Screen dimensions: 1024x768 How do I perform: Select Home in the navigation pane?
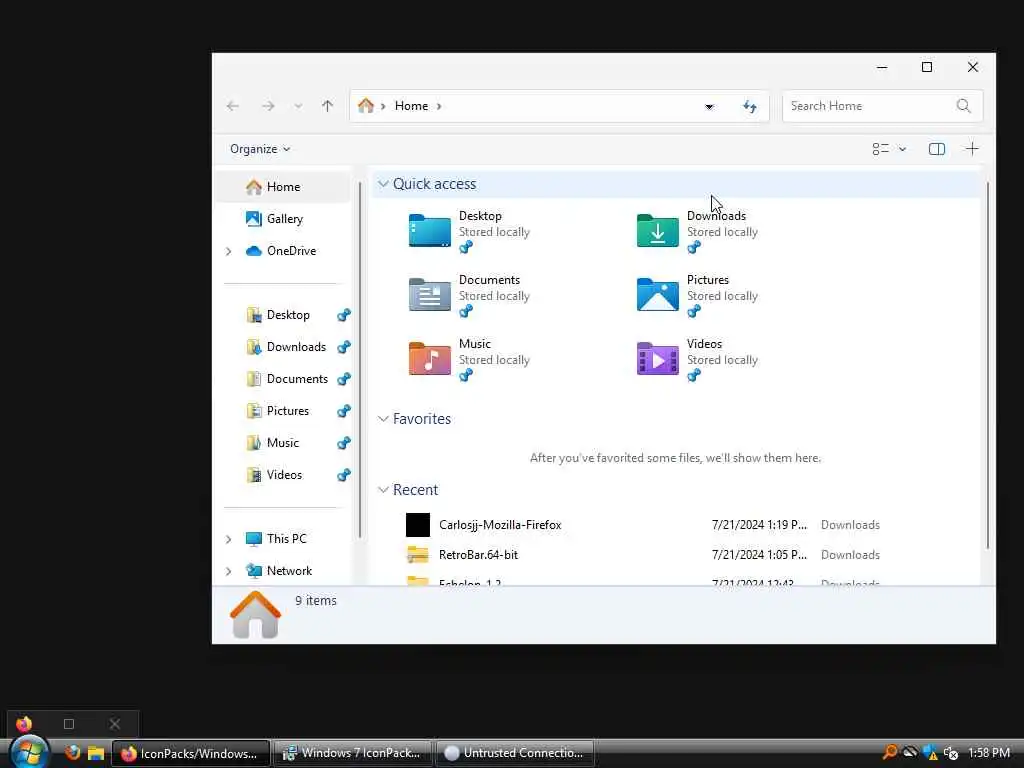(282, 187)
